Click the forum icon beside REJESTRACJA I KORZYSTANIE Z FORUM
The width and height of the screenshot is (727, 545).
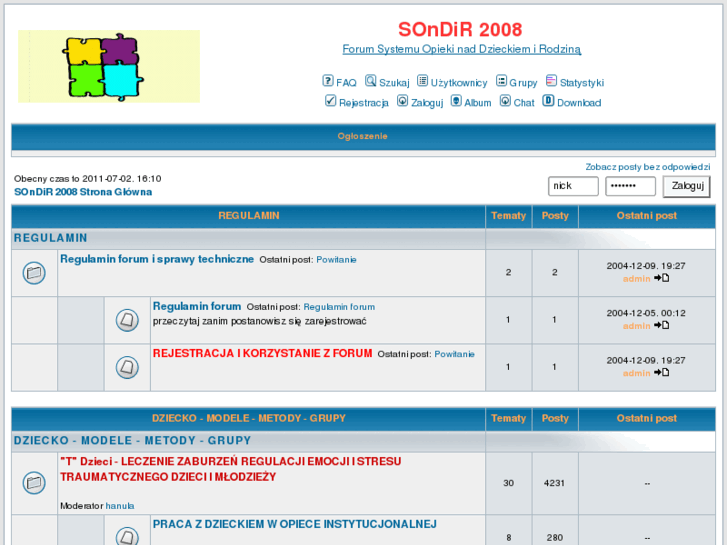127,367
